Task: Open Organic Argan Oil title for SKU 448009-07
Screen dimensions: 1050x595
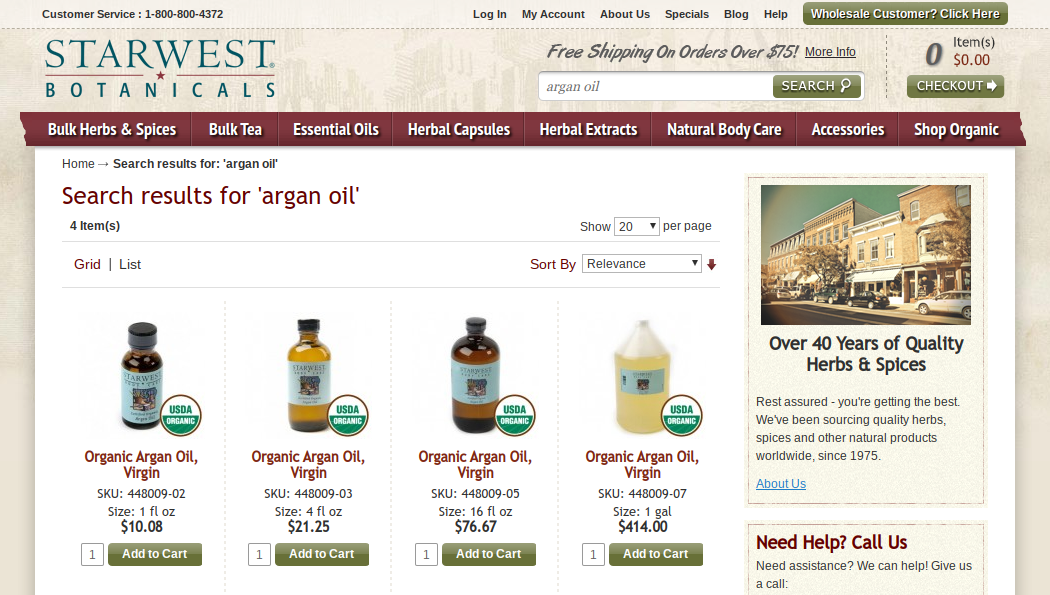Action: pos(642,464)
